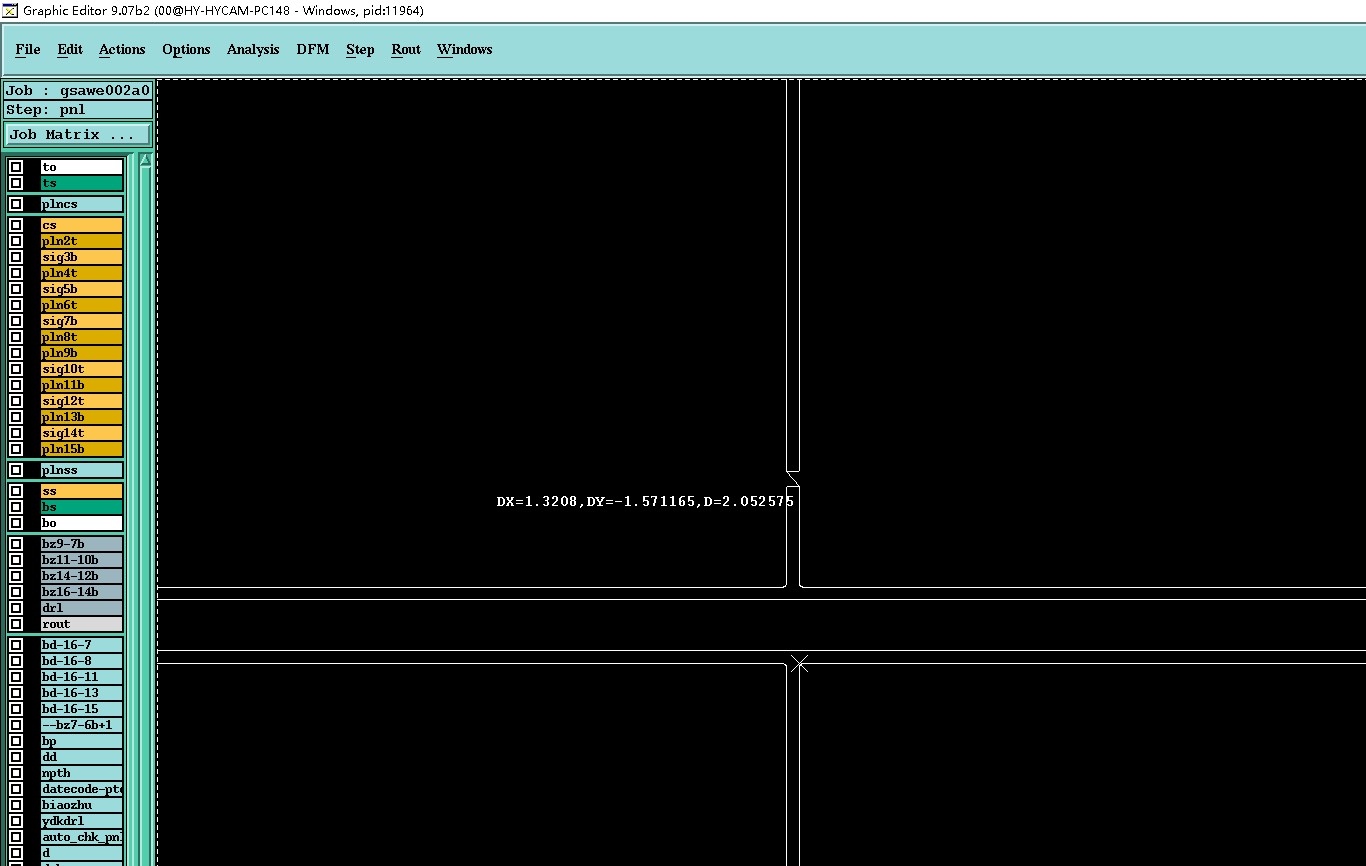Open the Analysis menu
The height and width of the screenshot is (866, 1366).
(x=253, y=49)
